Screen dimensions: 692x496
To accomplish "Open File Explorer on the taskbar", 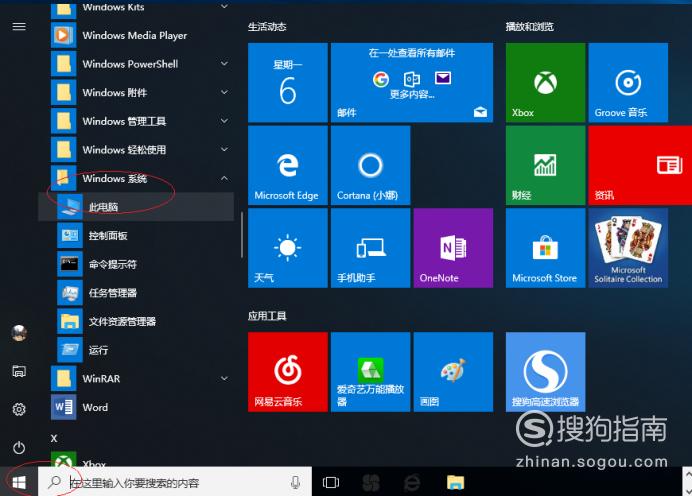I will coord(455,483).
